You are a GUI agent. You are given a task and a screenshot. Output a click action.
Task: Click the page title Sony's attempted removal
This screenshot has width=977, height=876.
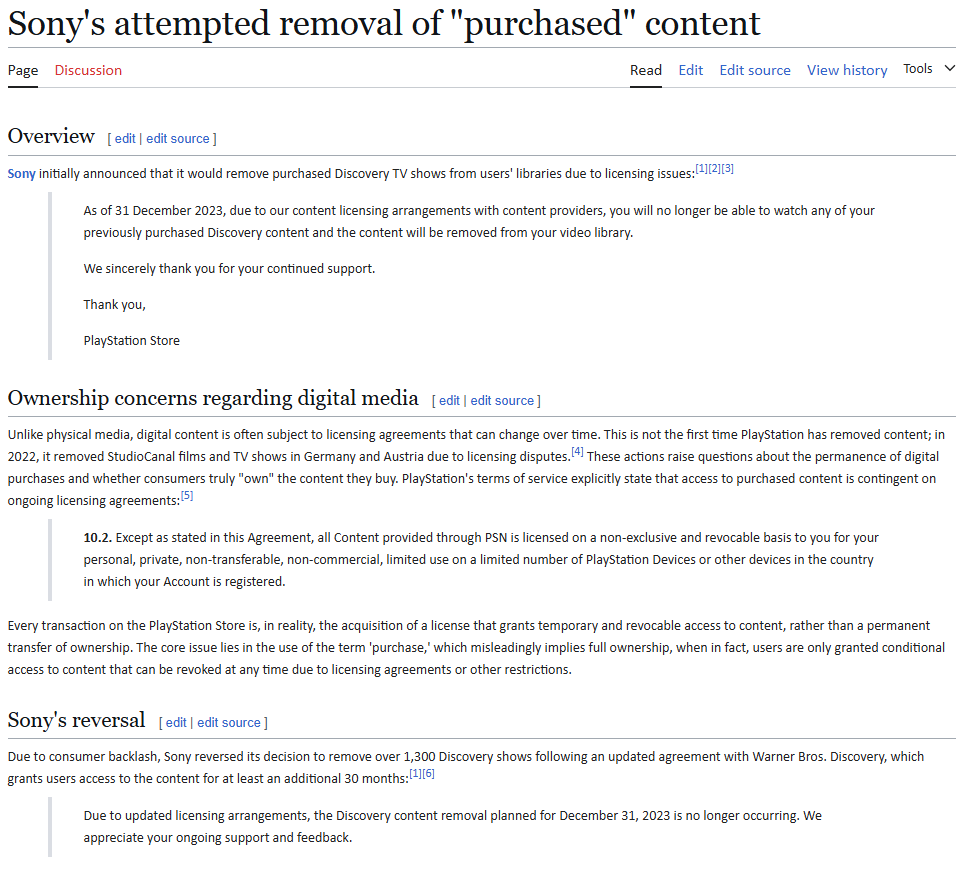click(384, 24)
